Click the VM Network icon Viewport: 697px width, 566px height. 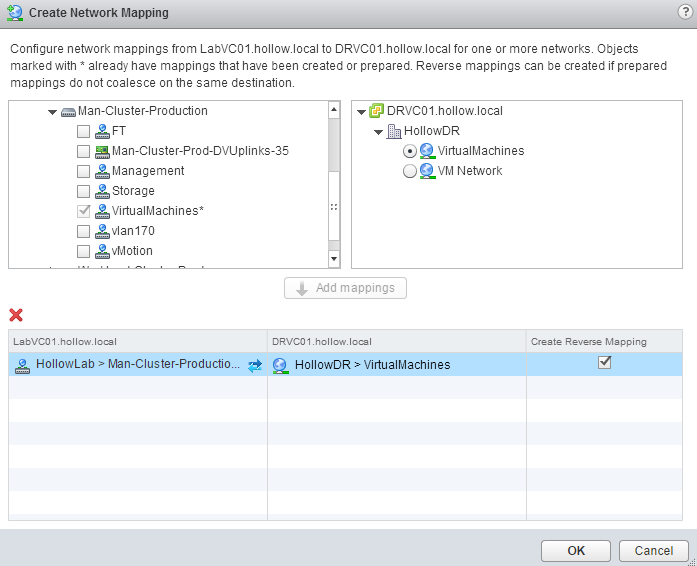point(427,171)
